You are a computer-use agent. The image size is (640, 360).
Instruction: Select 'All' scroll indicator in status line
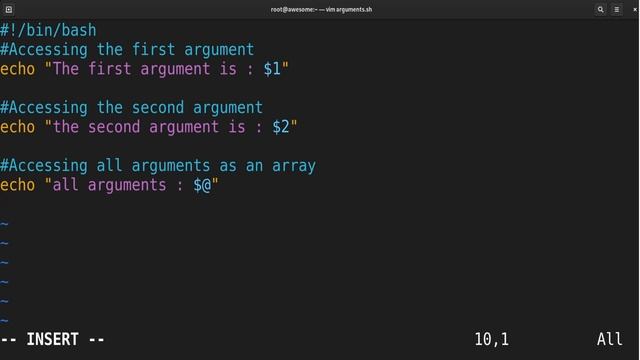point(609,339)
